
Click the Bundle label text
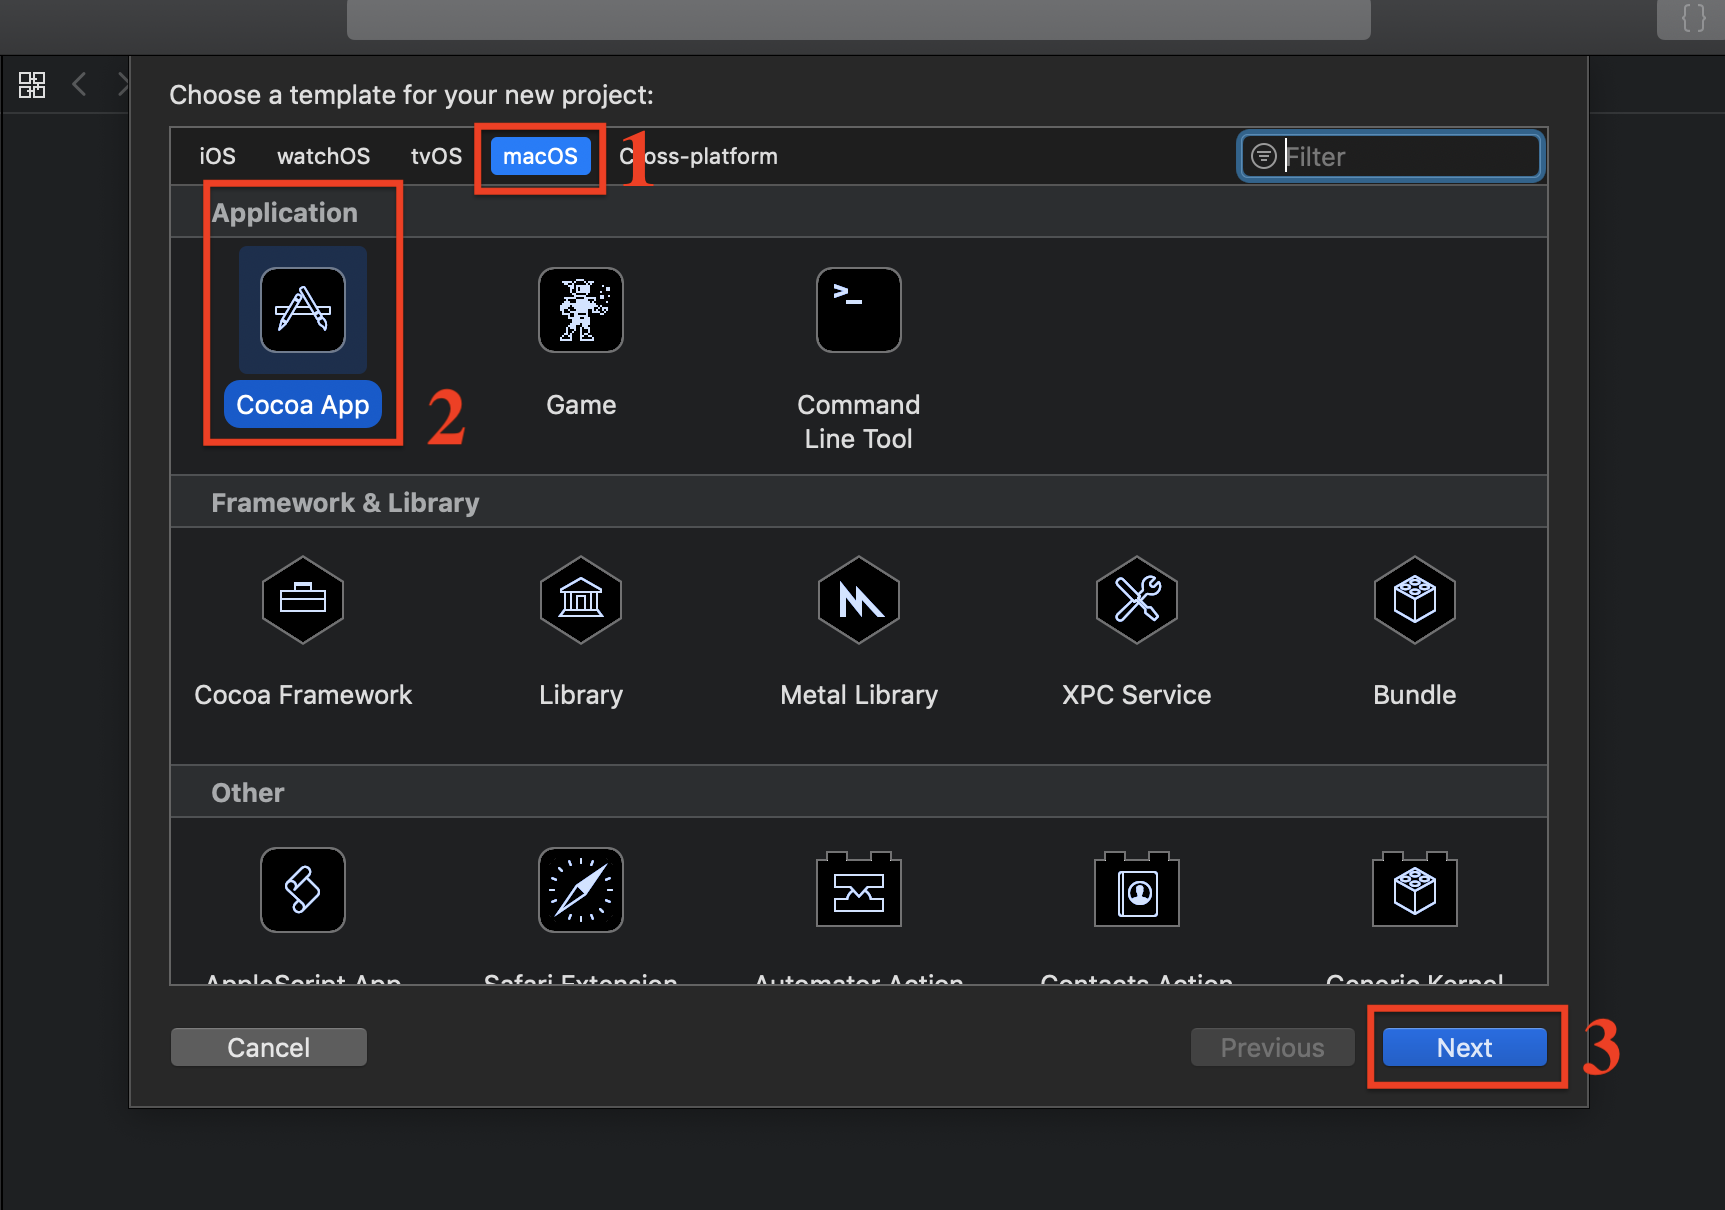(x=1415, y=695)
